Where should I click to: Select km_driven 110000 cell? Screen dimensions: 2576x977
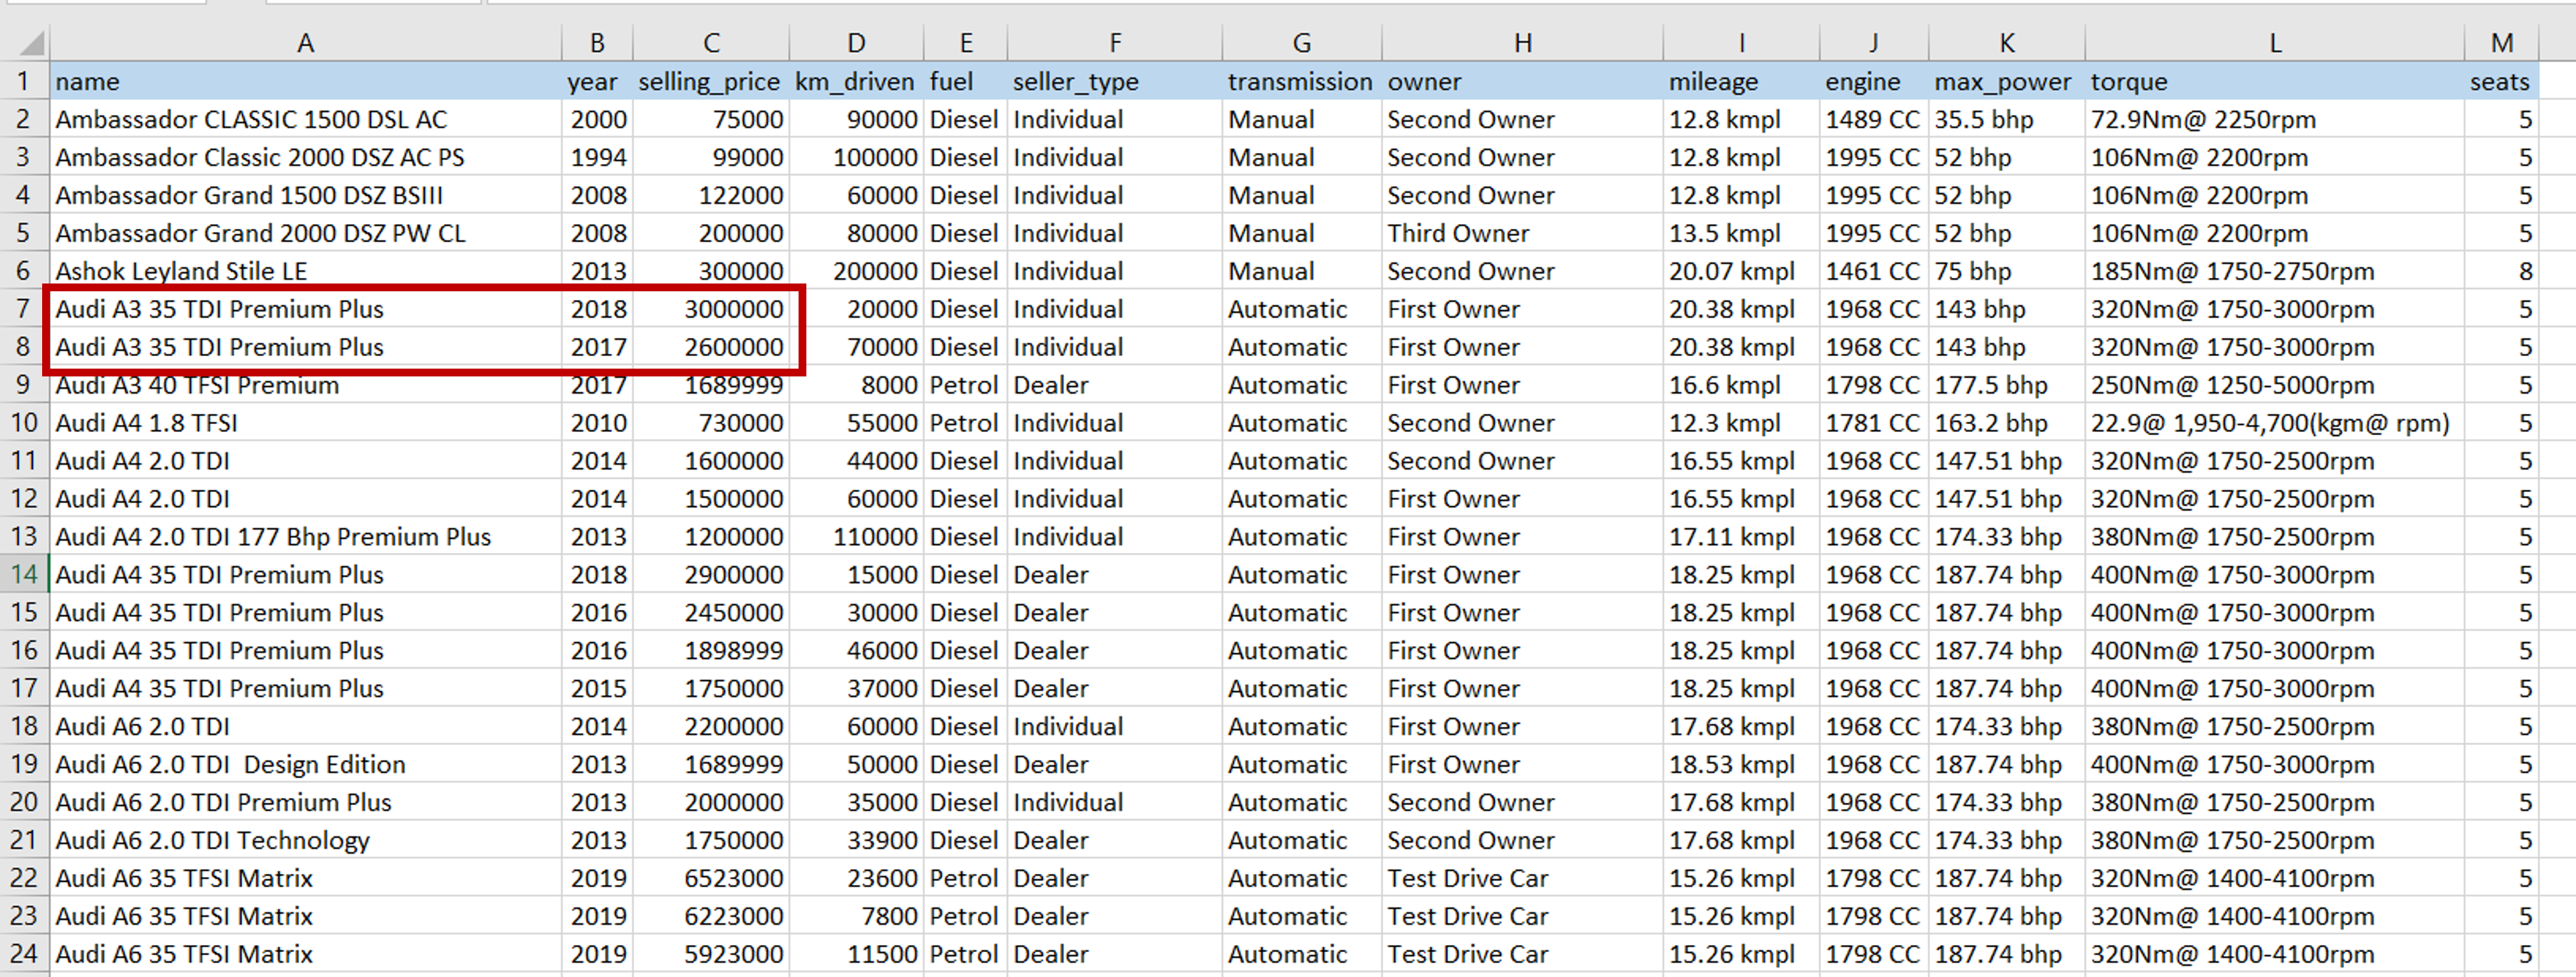coord(856,537)
